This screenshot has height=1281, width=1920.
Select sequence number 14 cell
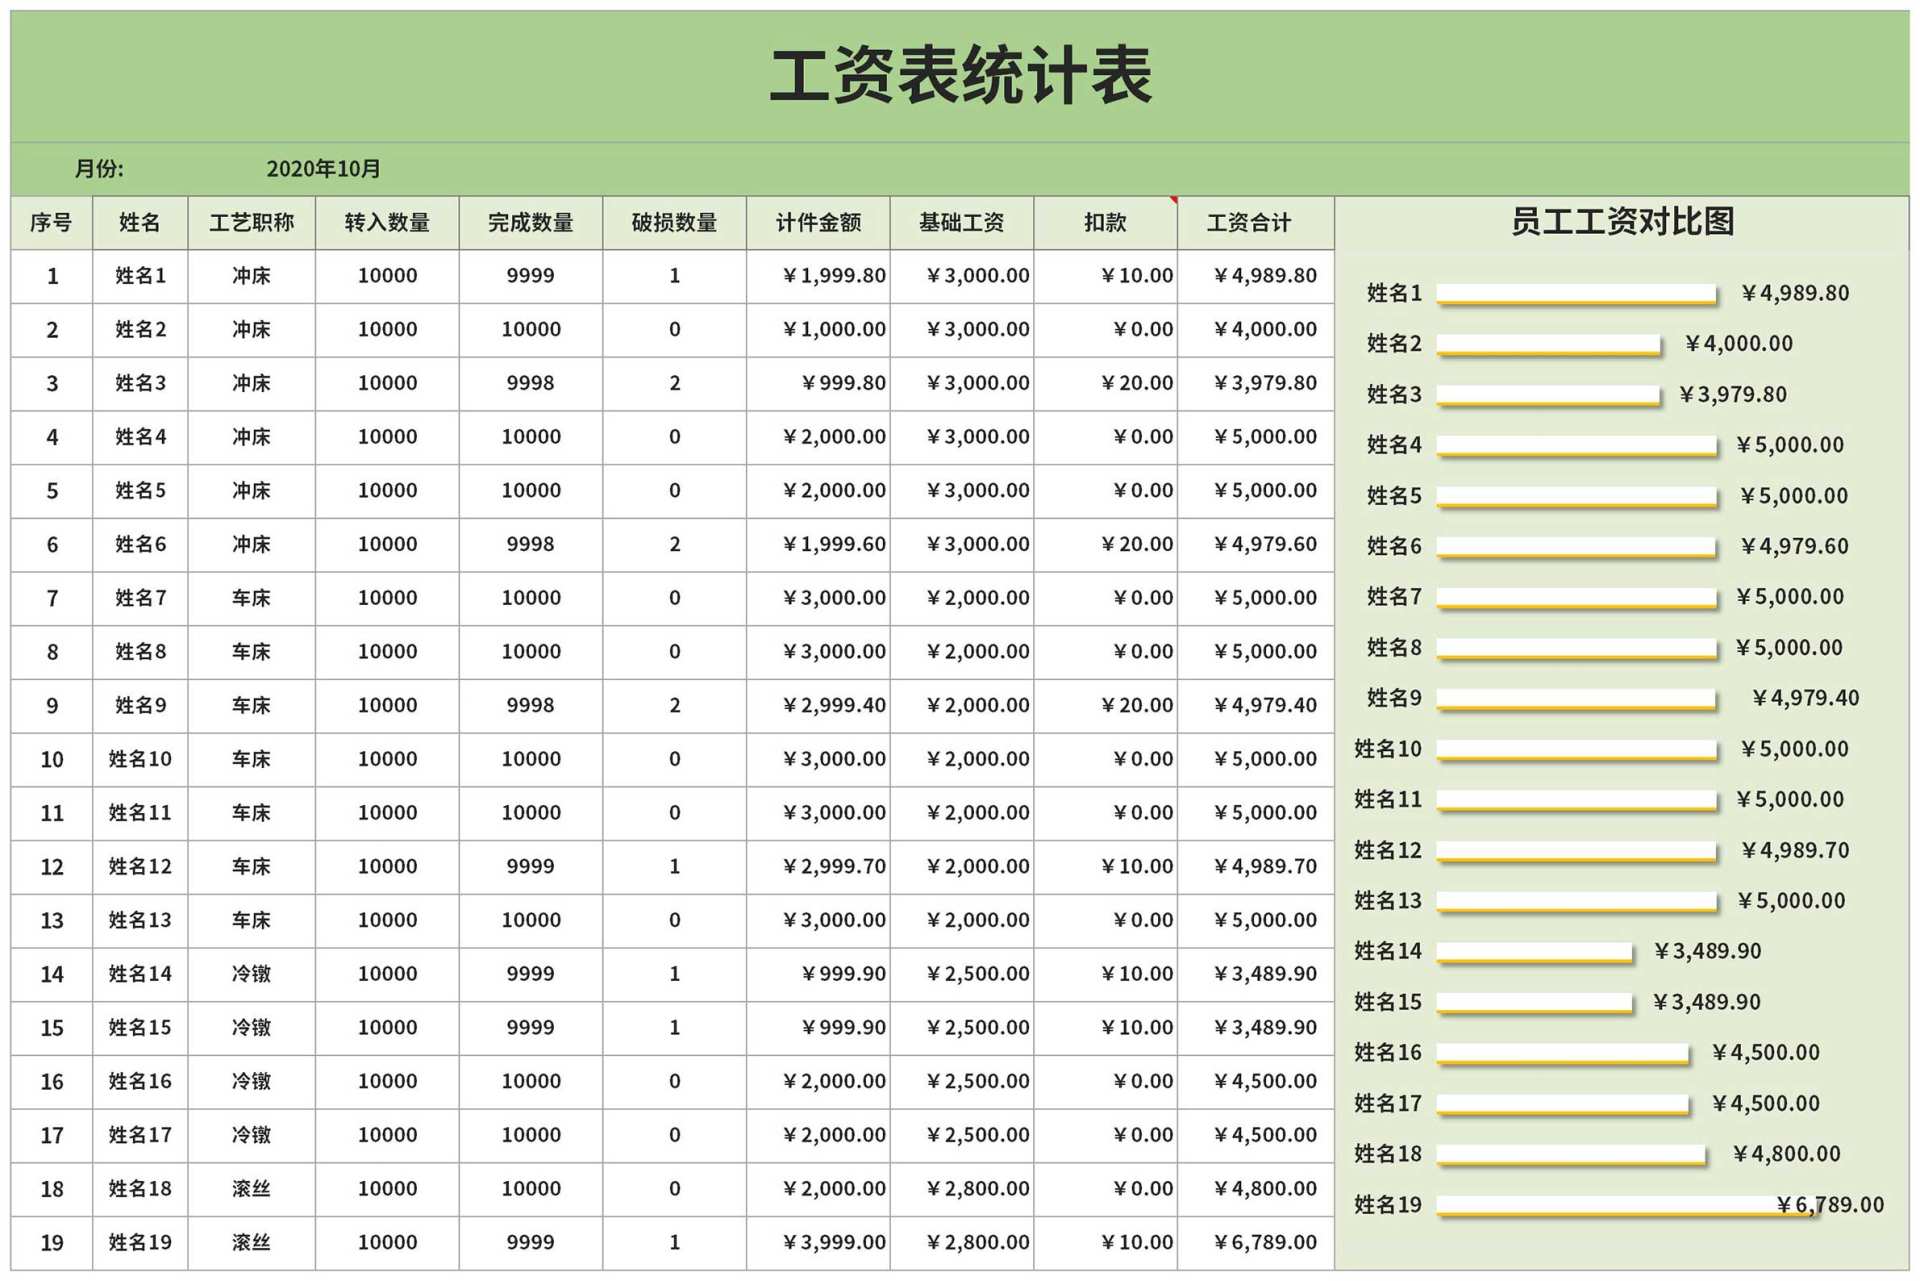point(52,974)
